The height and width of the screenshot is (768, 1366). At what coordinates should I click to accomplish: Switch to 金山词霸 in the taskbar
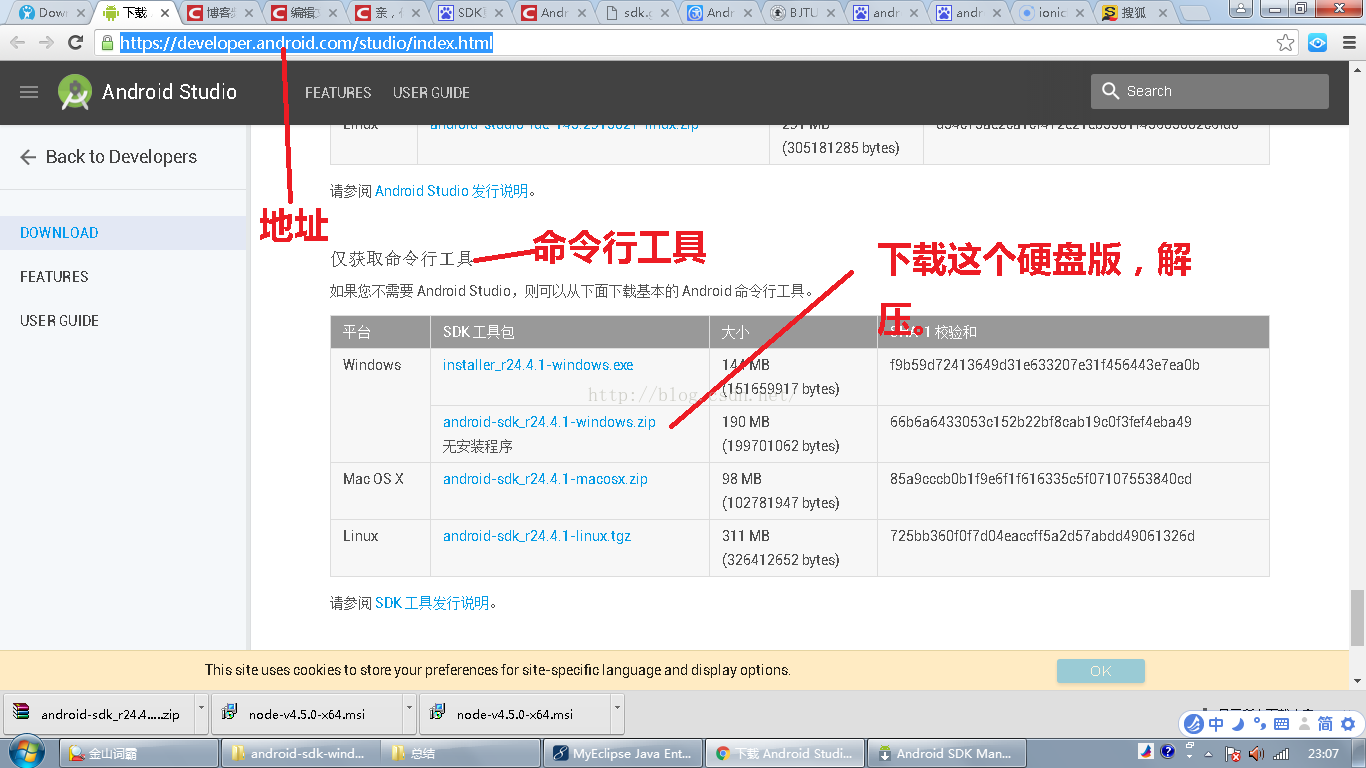tap(139, 753)
